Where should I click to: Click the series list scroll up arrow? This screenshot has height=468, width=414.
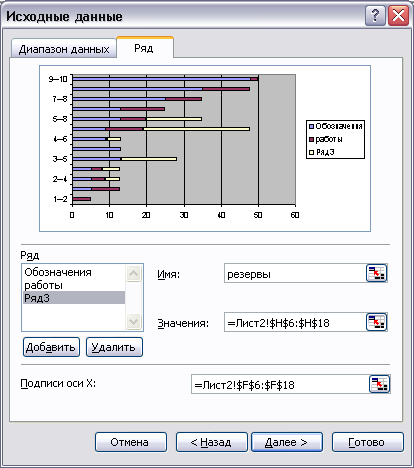pyautogui.click(x=133, y=274)
